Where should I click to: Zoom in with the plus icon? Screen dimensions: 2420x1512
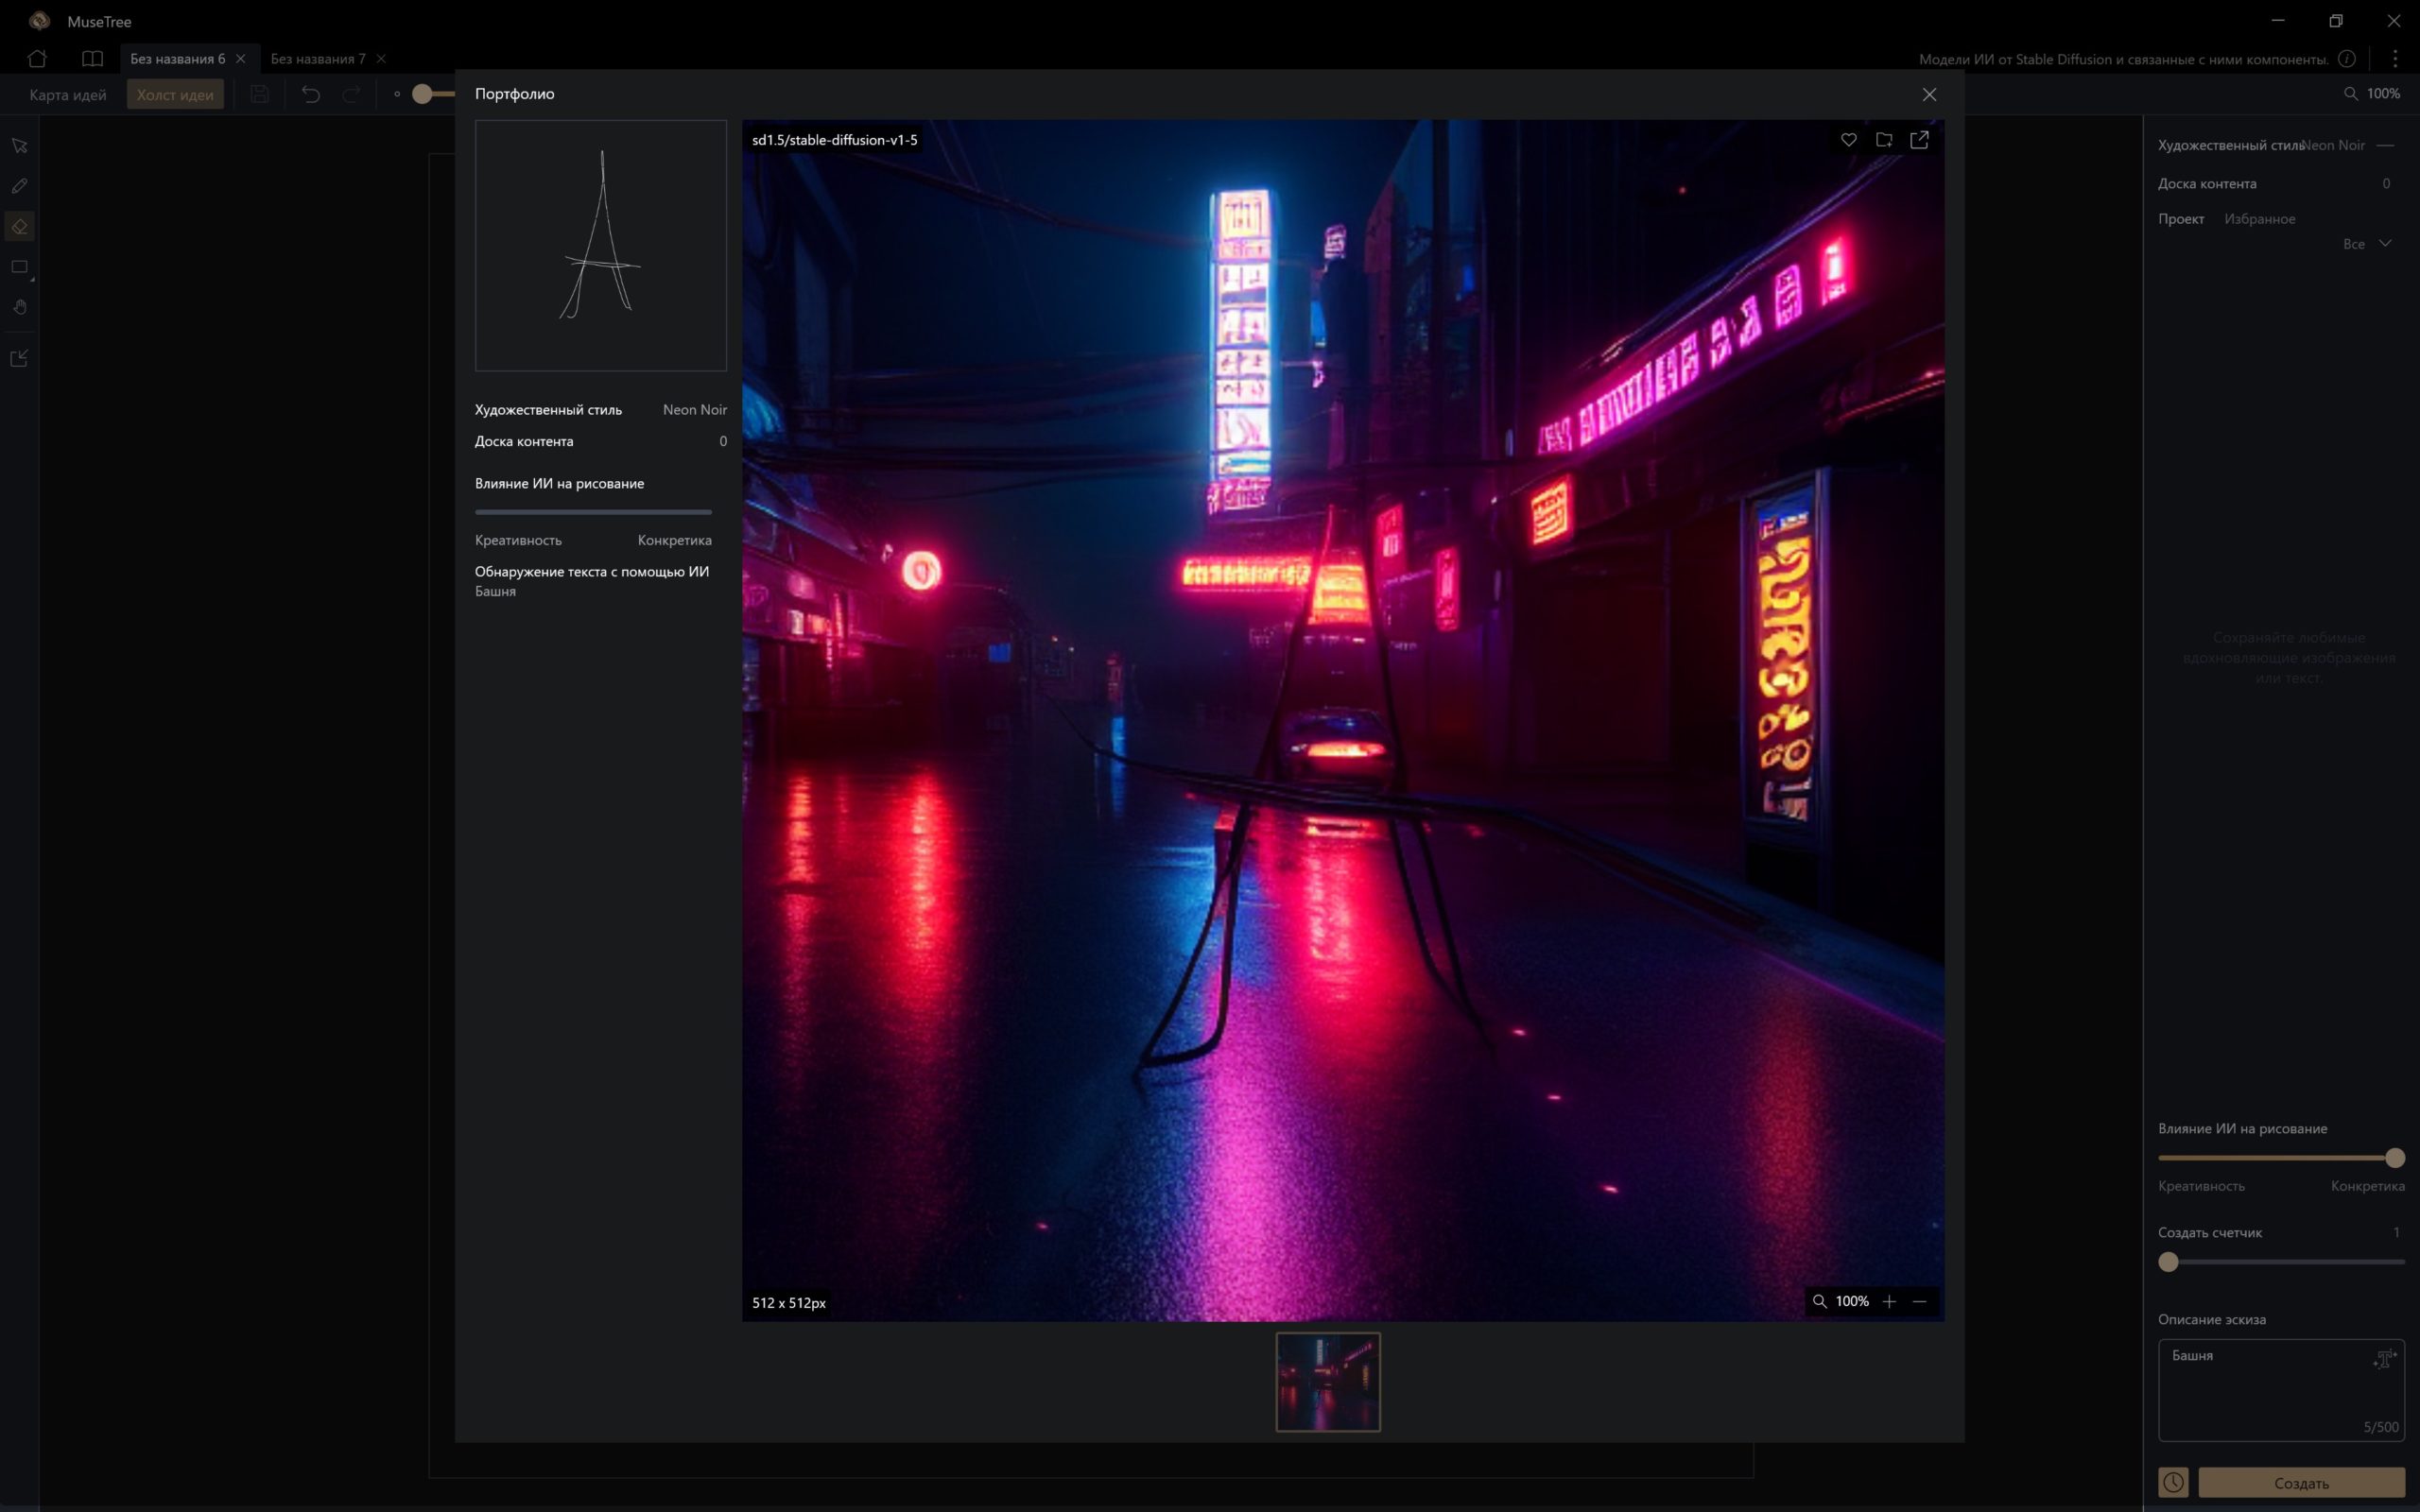pyautogui.click(x=1889, y=1301)
